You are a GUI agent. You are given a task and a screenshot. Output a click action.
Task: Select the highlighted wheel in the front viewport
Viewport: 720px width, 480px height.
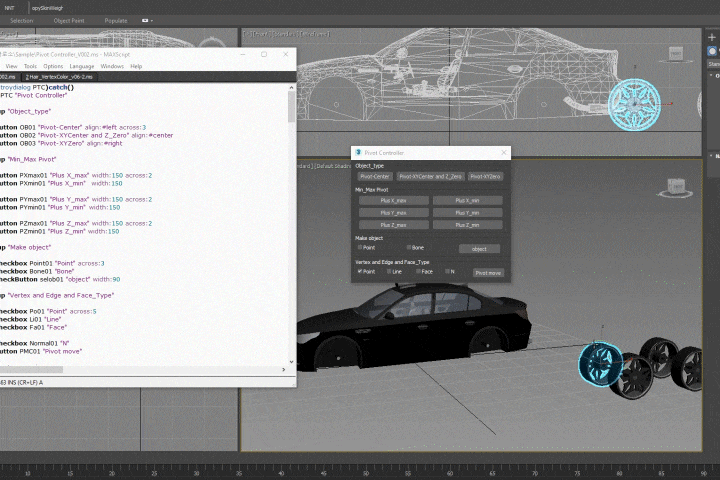(635, 104)
